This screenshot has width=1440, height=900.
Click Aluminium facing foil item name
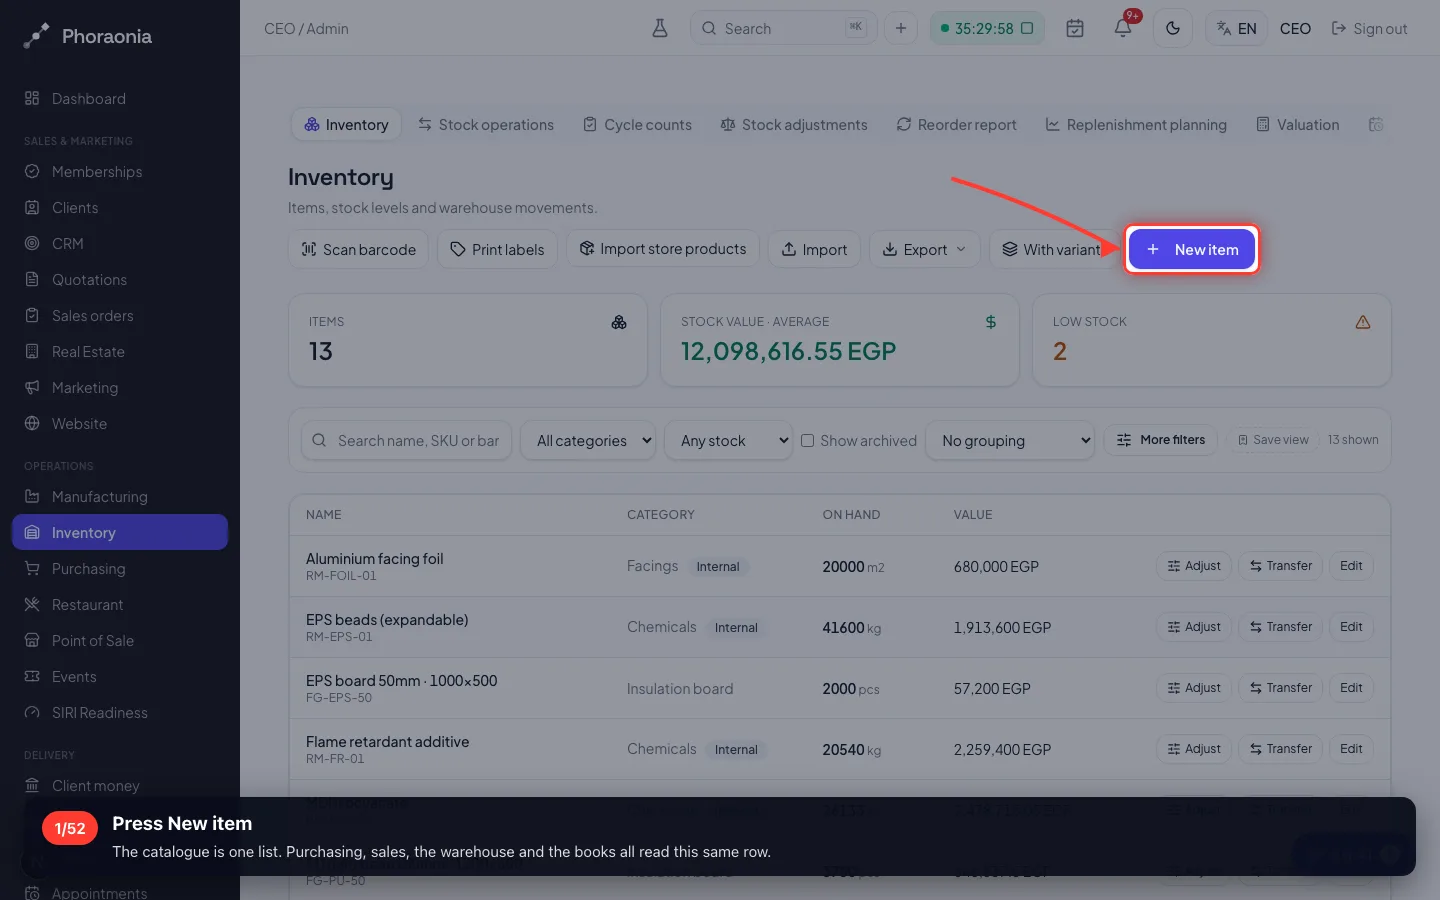[374, 558]
